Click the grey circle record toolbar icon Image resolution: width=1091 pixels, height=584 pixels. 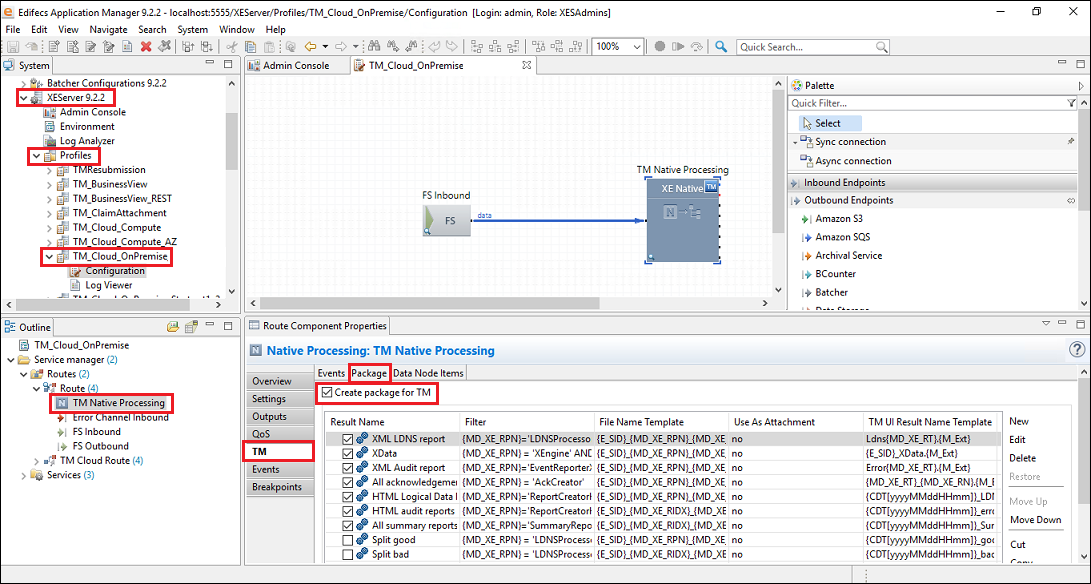[x=660, y=47]
